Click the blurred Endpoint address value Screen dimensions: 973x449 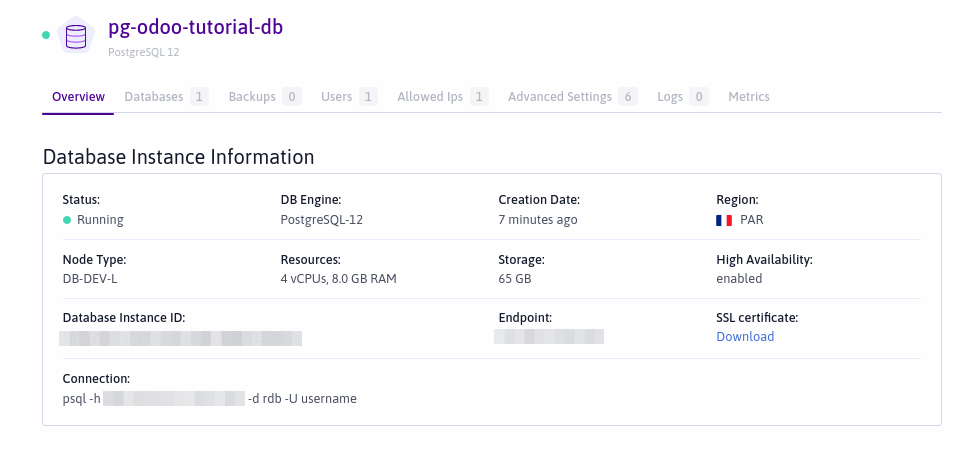[x=549, y=337]
